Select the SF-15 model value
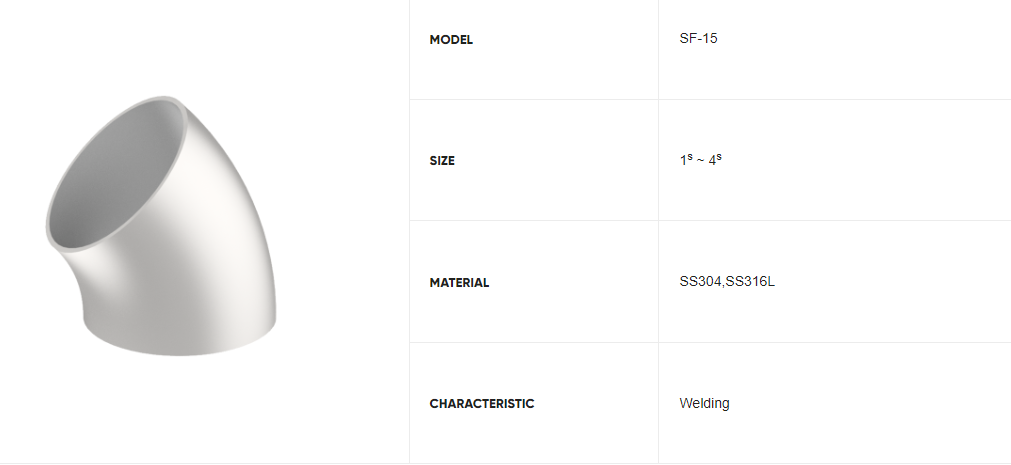 tap(698, 39)
